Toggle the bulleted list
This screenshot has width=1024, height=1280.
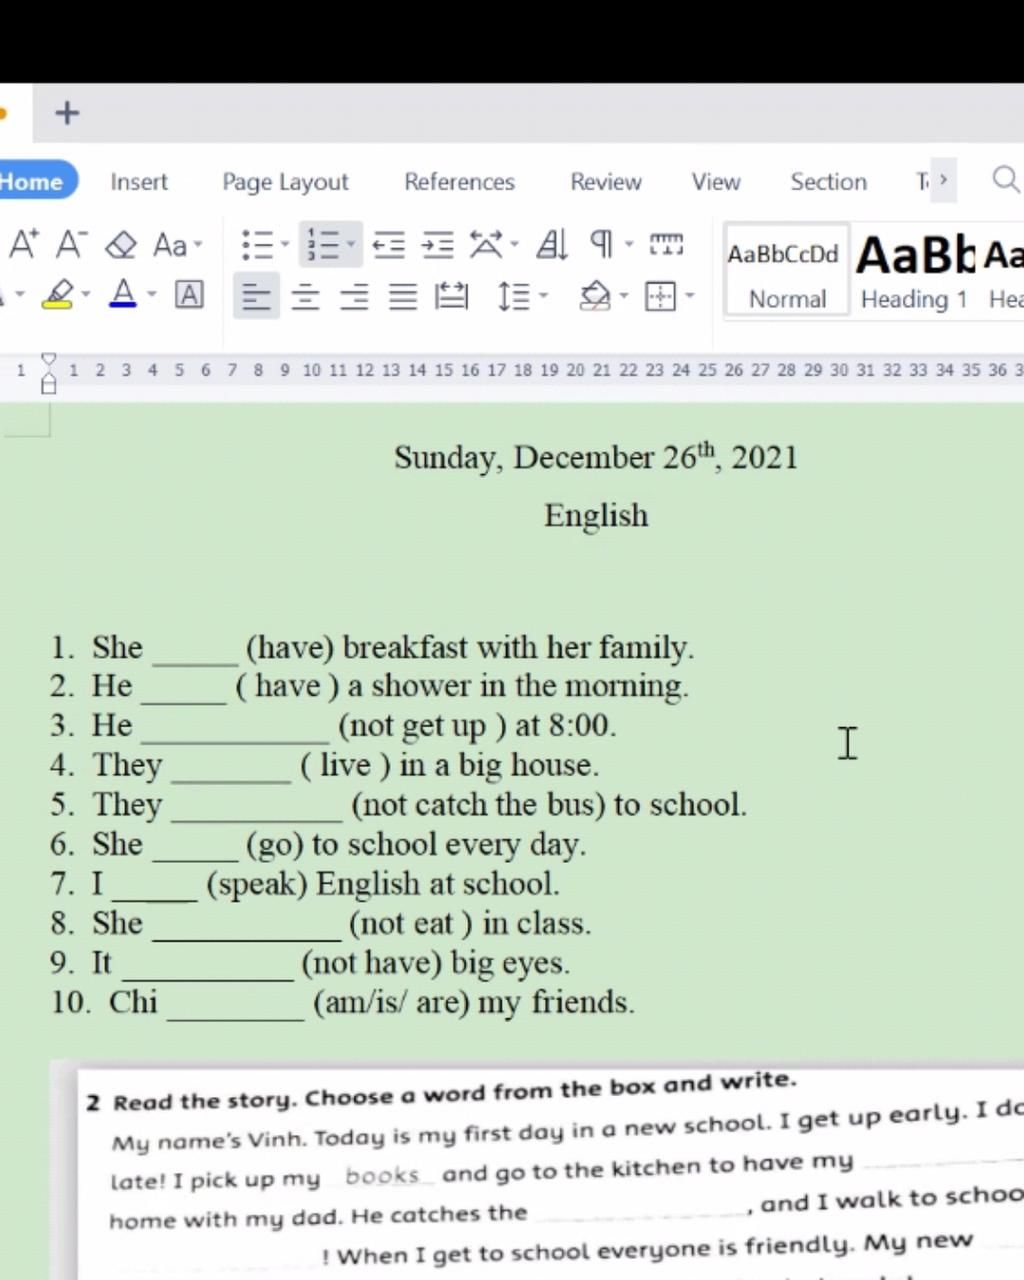pos(257,244)
